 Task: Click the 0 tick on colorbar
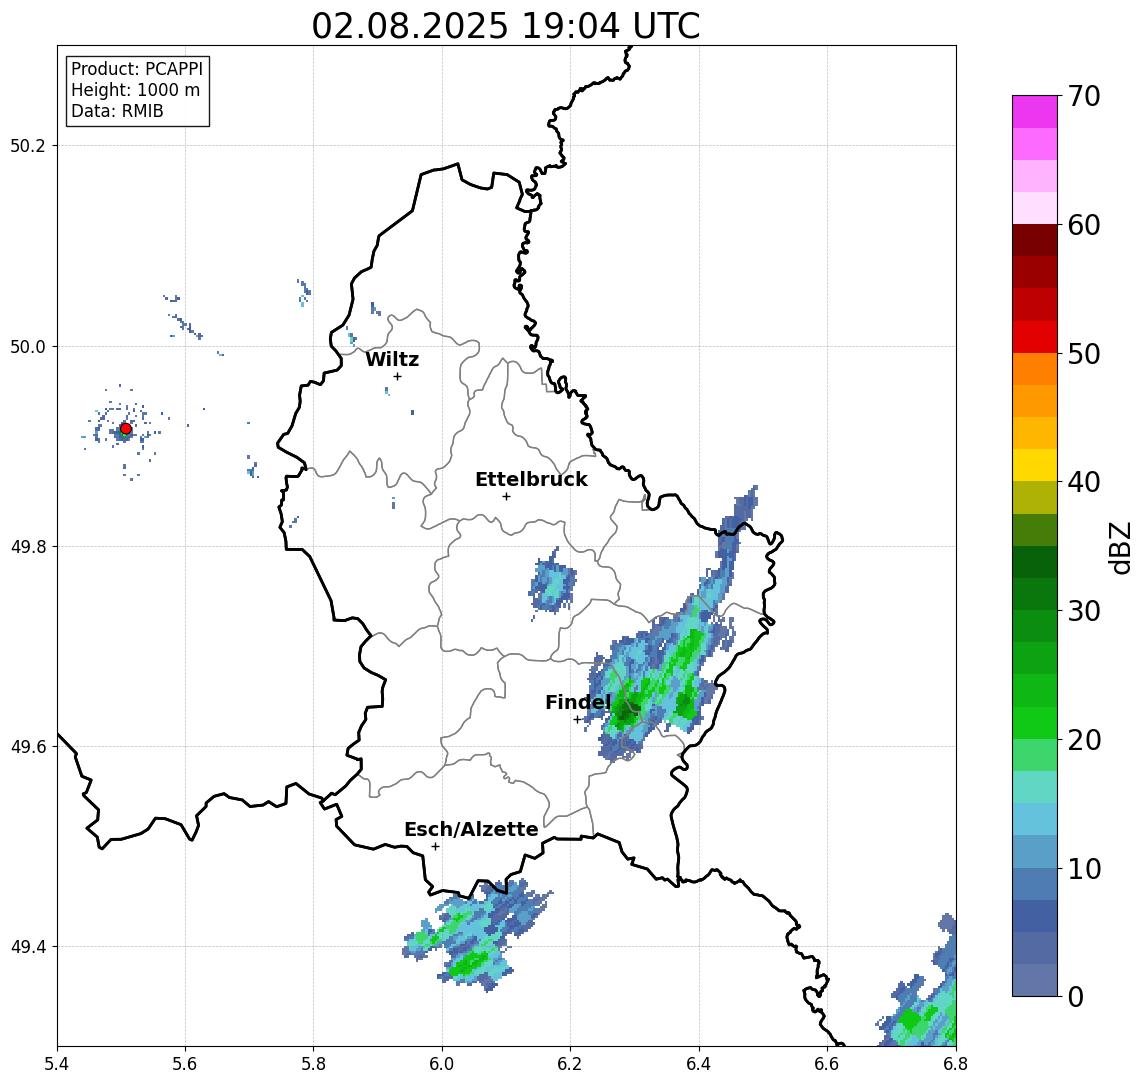tap(1076, 996)
